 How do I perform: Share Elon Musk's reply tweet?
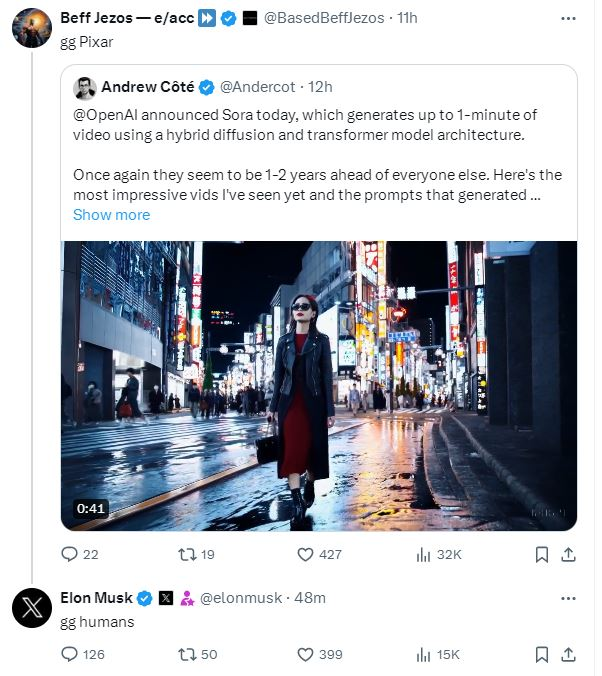point(568,654)
